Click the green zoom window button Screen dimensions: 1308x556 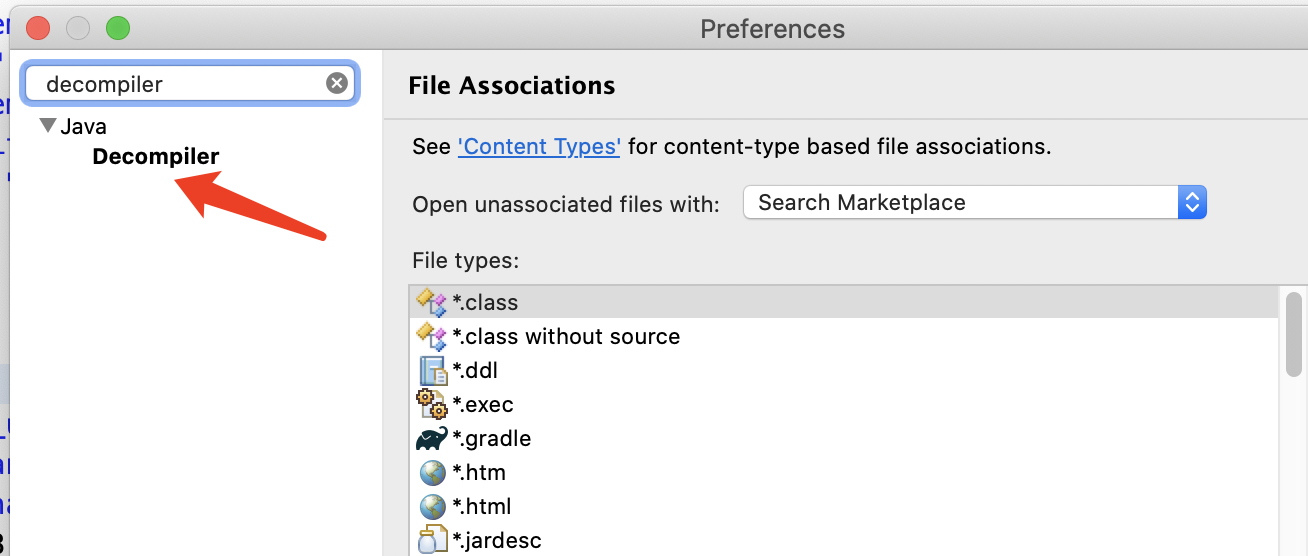click(x=118, y=29)
